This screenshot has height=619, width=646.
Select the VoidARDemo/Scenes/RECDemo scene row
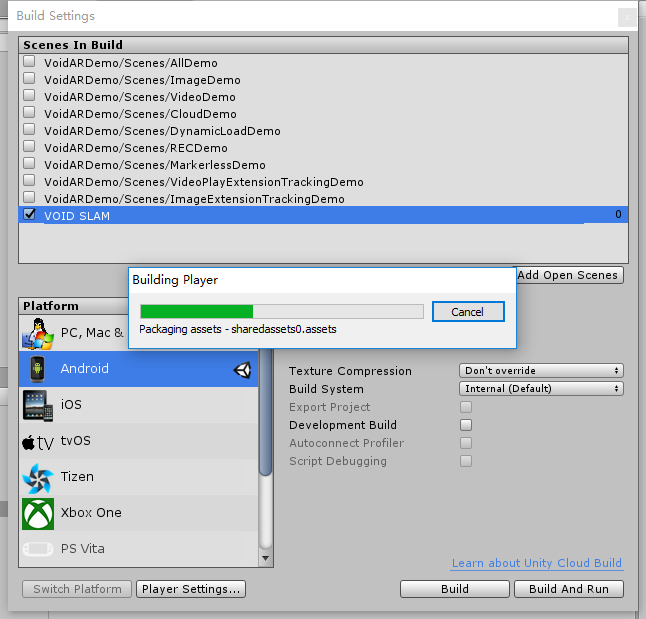coord(323,148)
